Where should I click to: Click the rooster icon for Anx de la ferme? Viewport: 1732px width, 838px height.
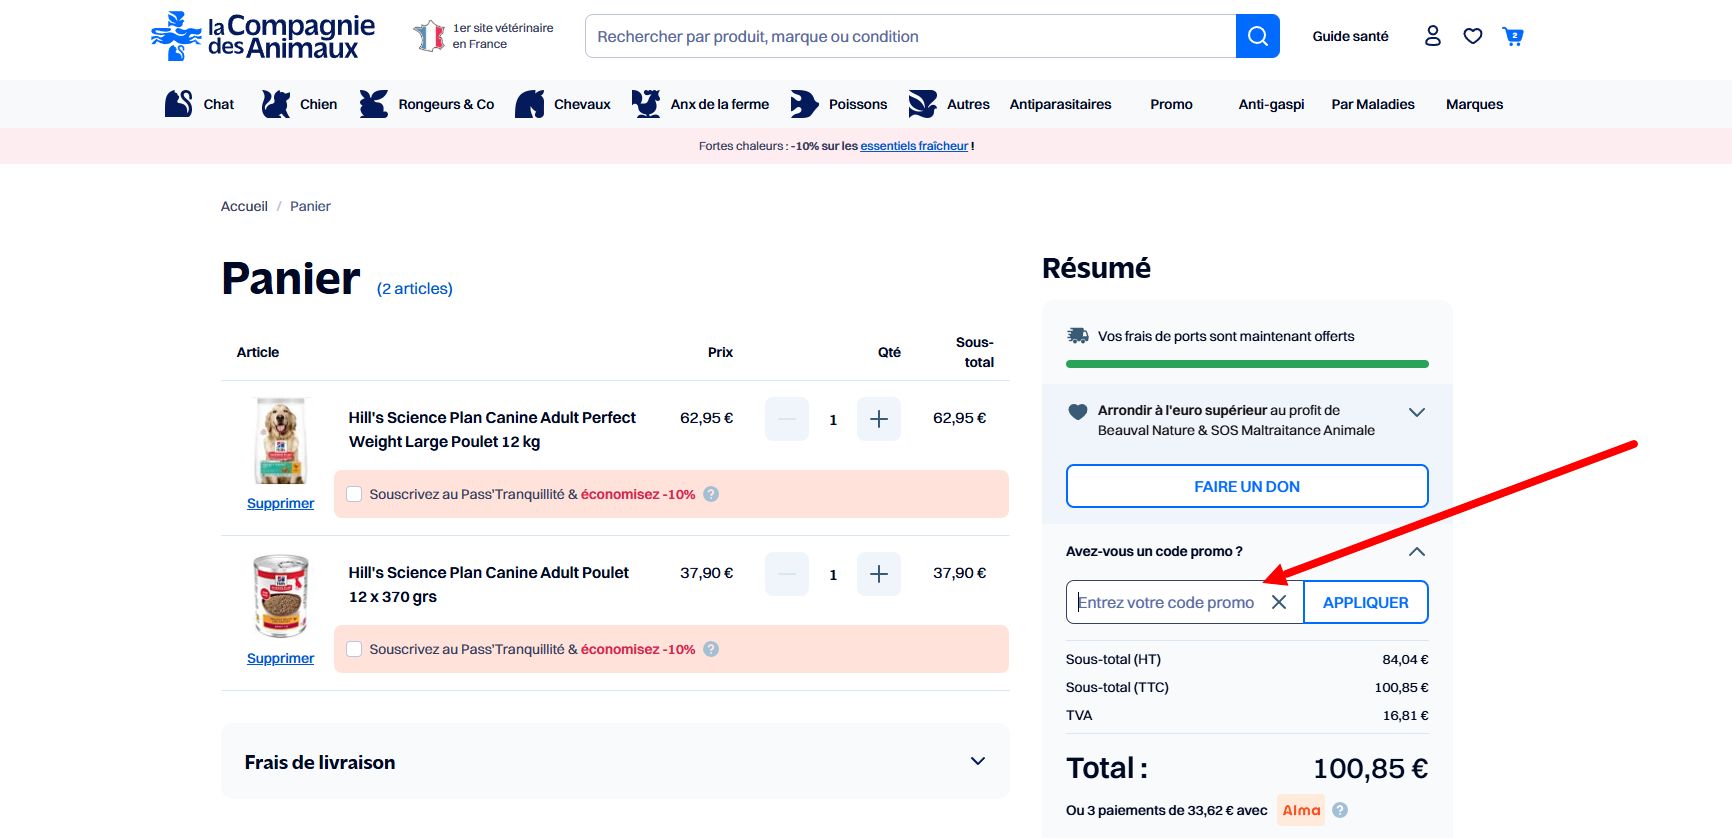click(x=646, y=104)
